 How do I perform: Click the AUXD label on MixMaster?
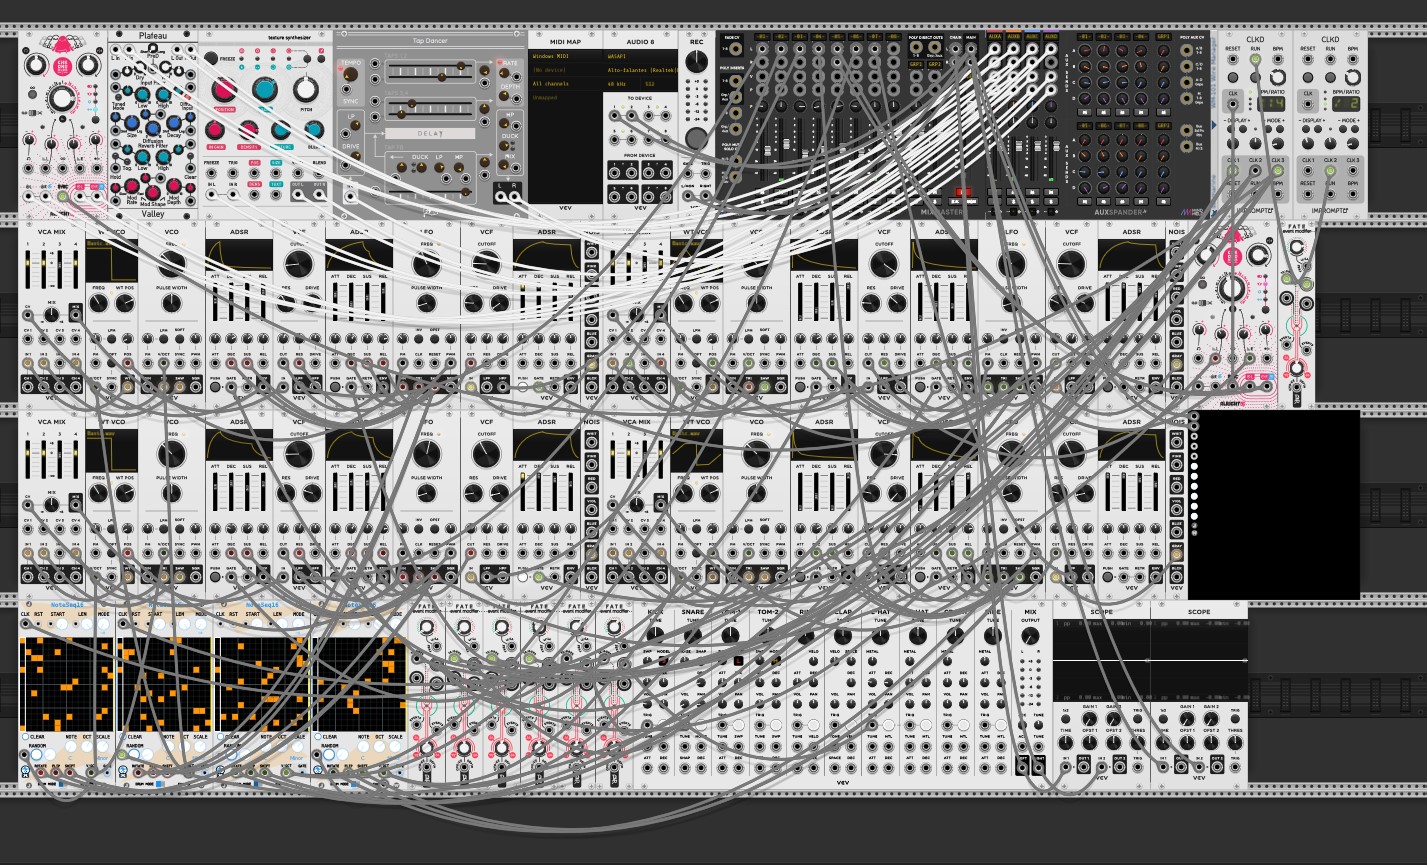[x=1051, y=37]
